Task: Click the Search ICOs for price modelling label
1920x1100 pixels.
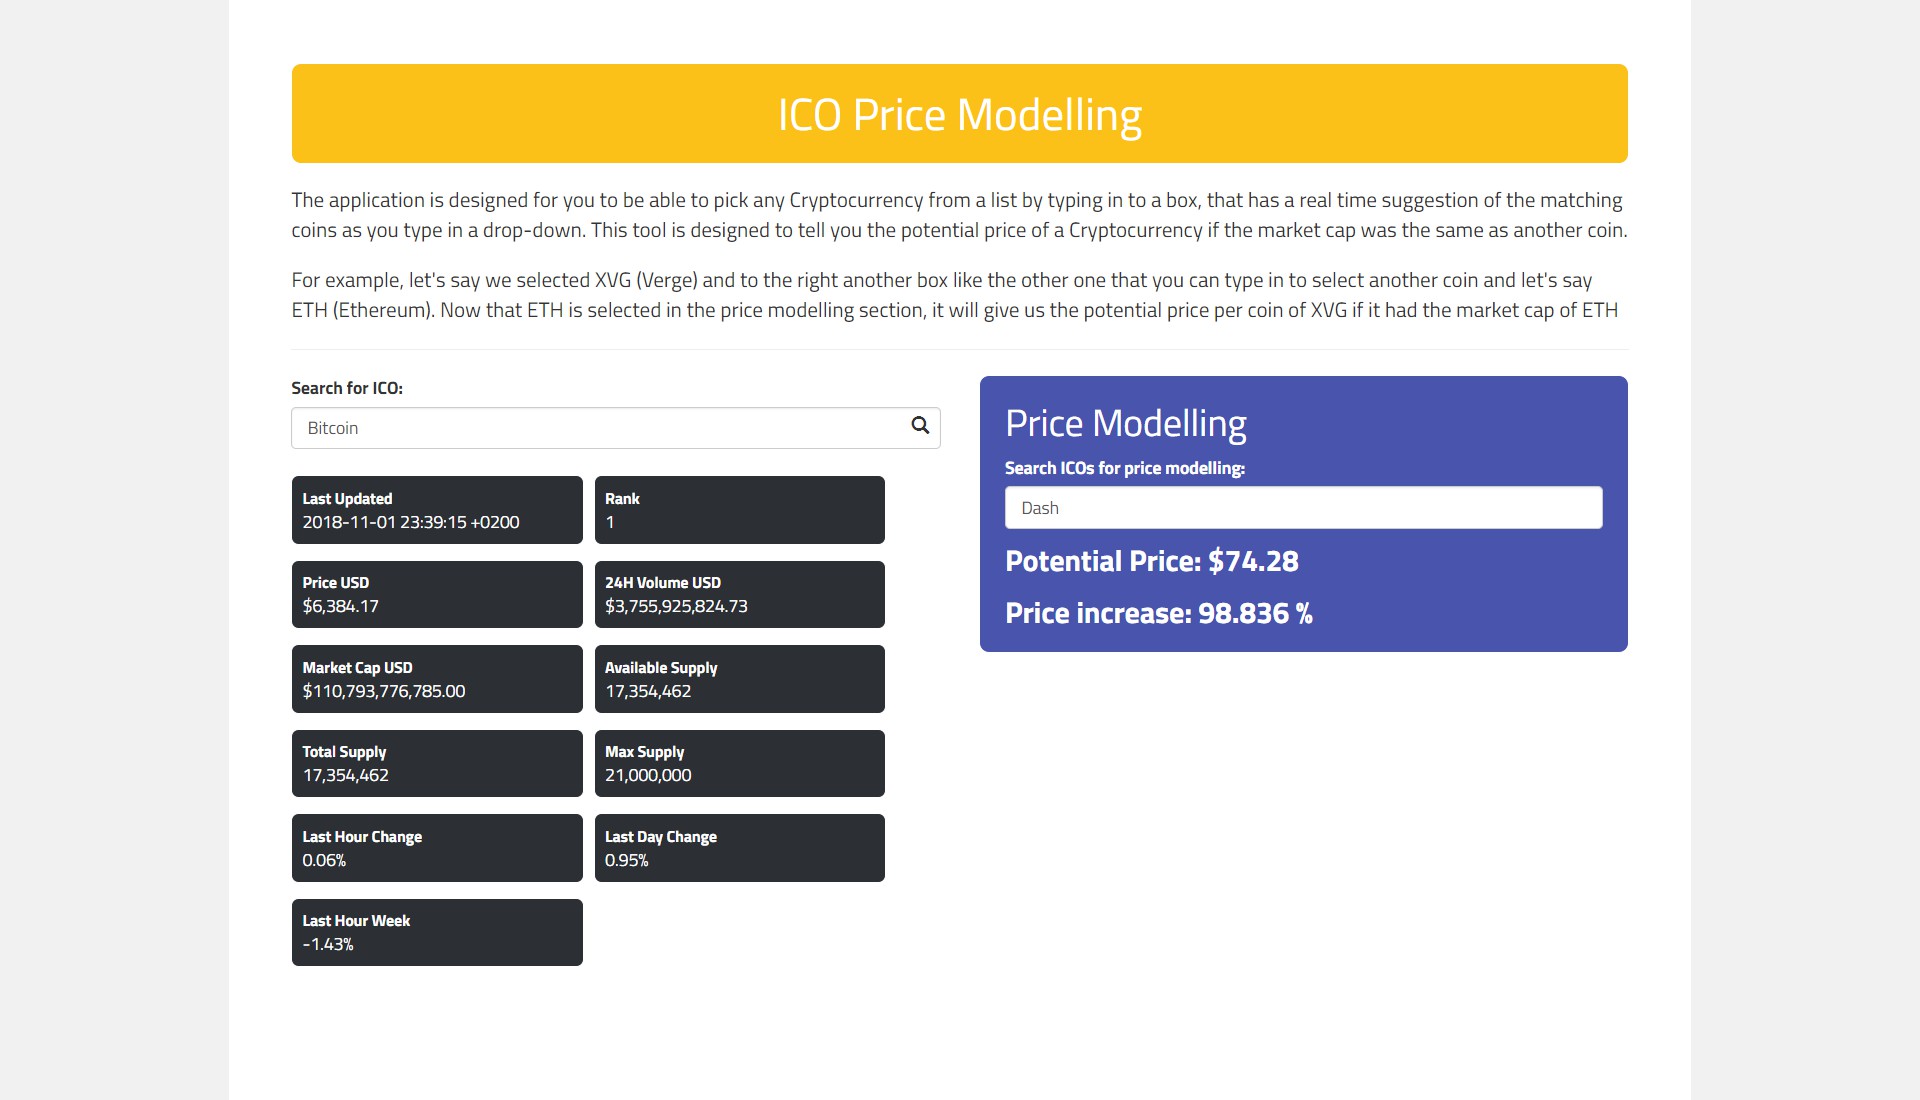Action: pos(1124,467)
